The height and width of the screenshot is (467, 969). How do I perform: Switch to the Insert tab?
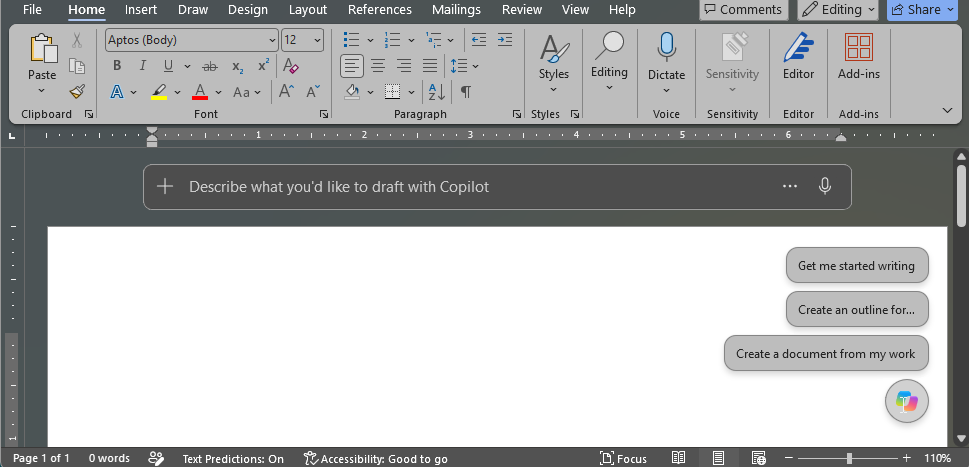pyautogui.click(x=141, y=10)
